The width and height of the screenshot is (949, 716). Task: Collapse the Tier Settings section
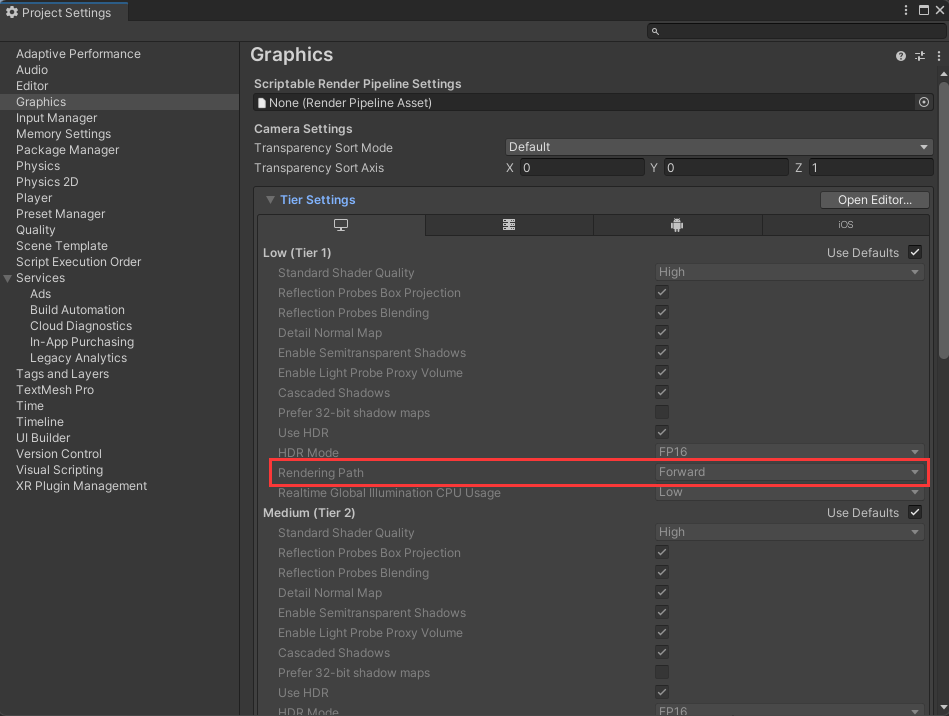click(270, 200)
